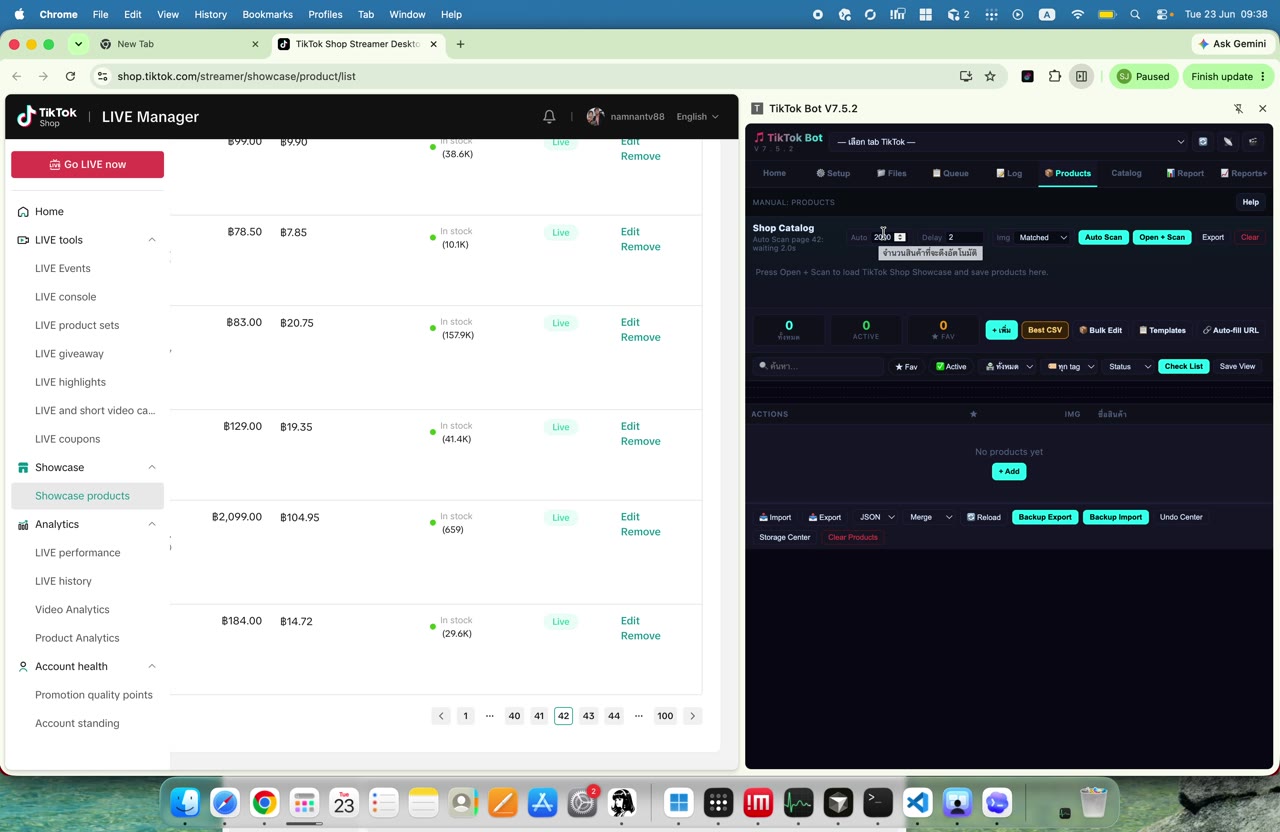Click Remove link for the ฿184.00 product
The width and height of the screenshot is (1280, 832).
[640, 636]
